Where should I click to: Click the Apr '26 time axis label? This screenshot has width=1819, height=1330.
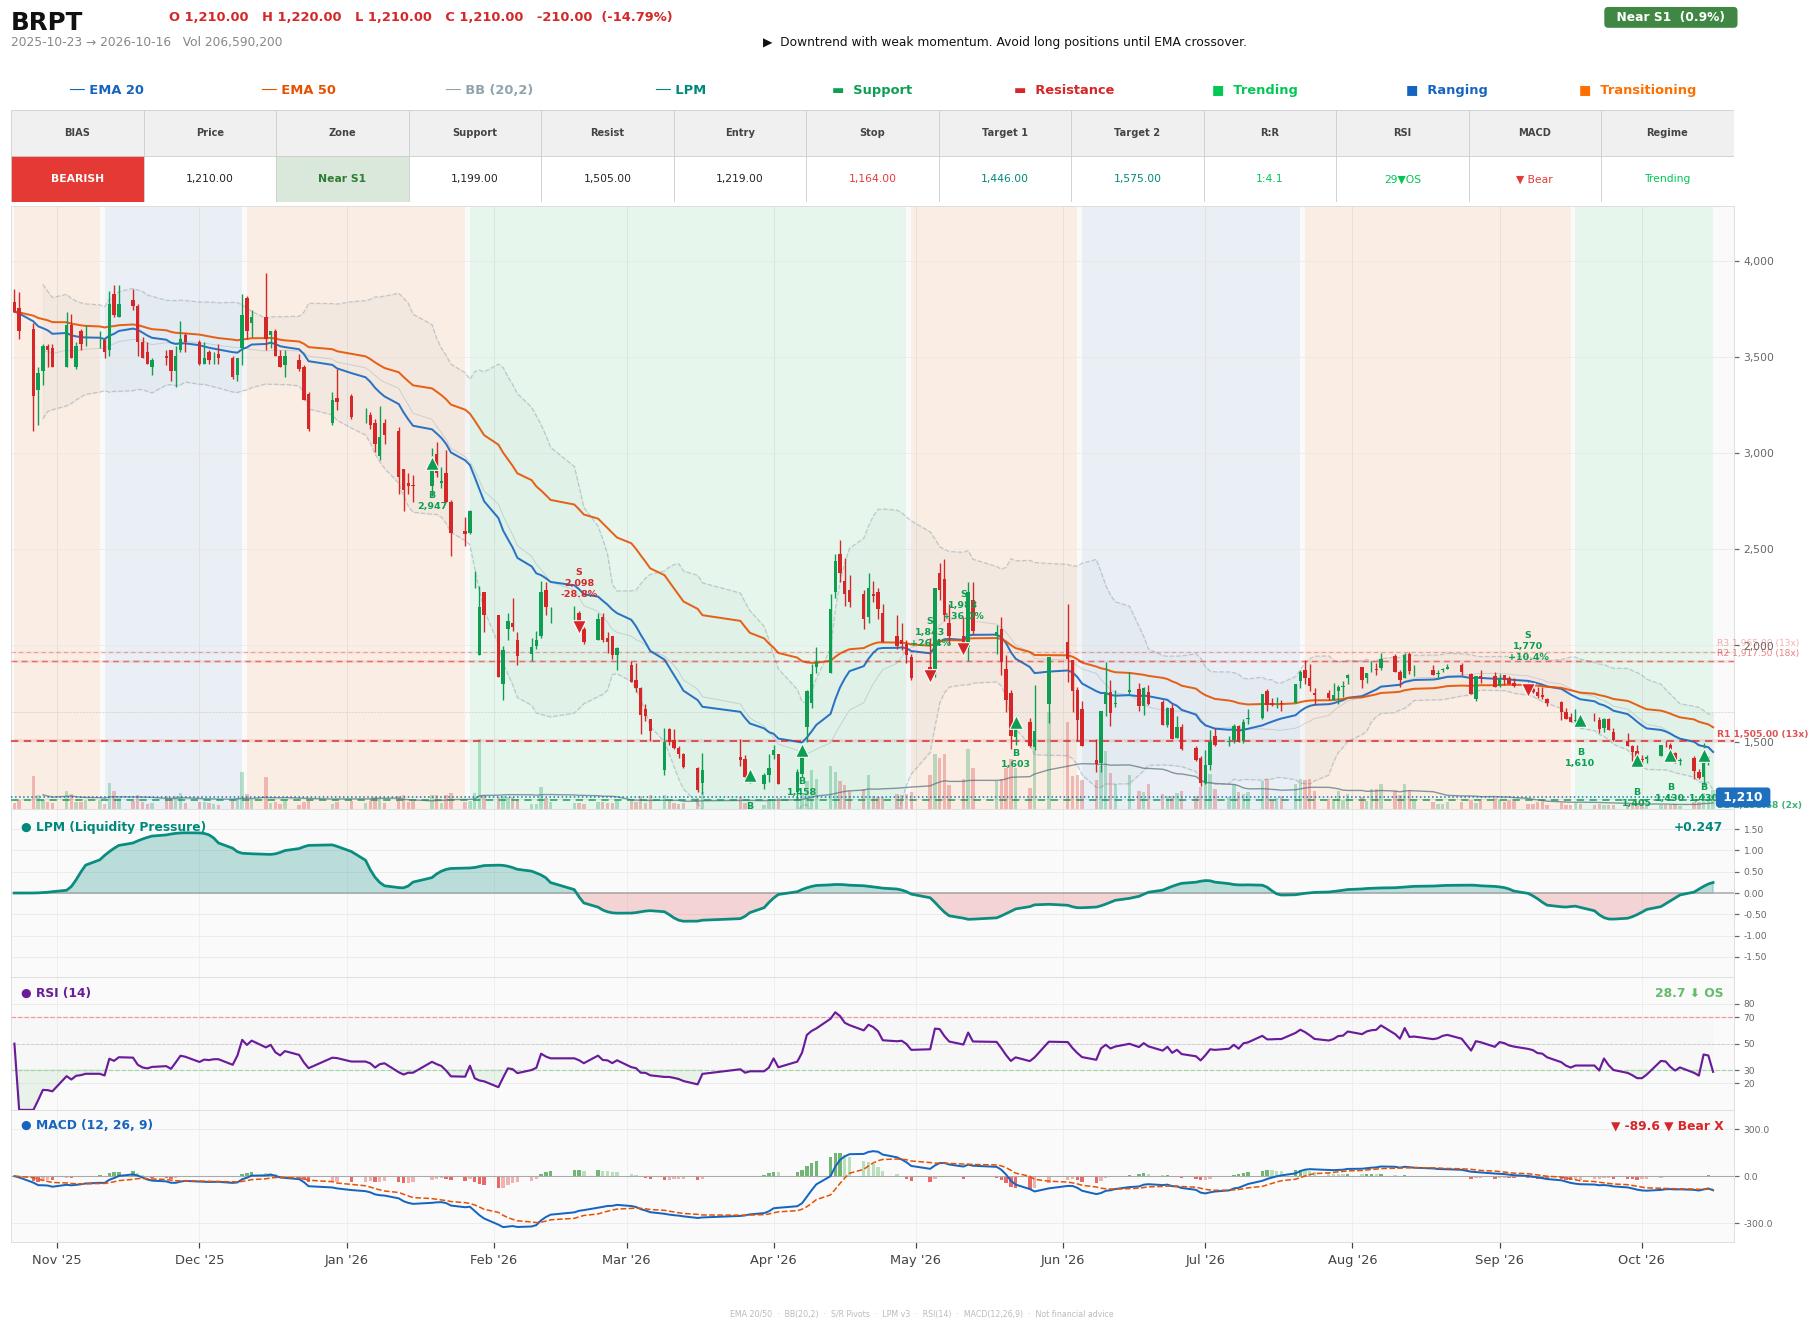[773, 1260]
